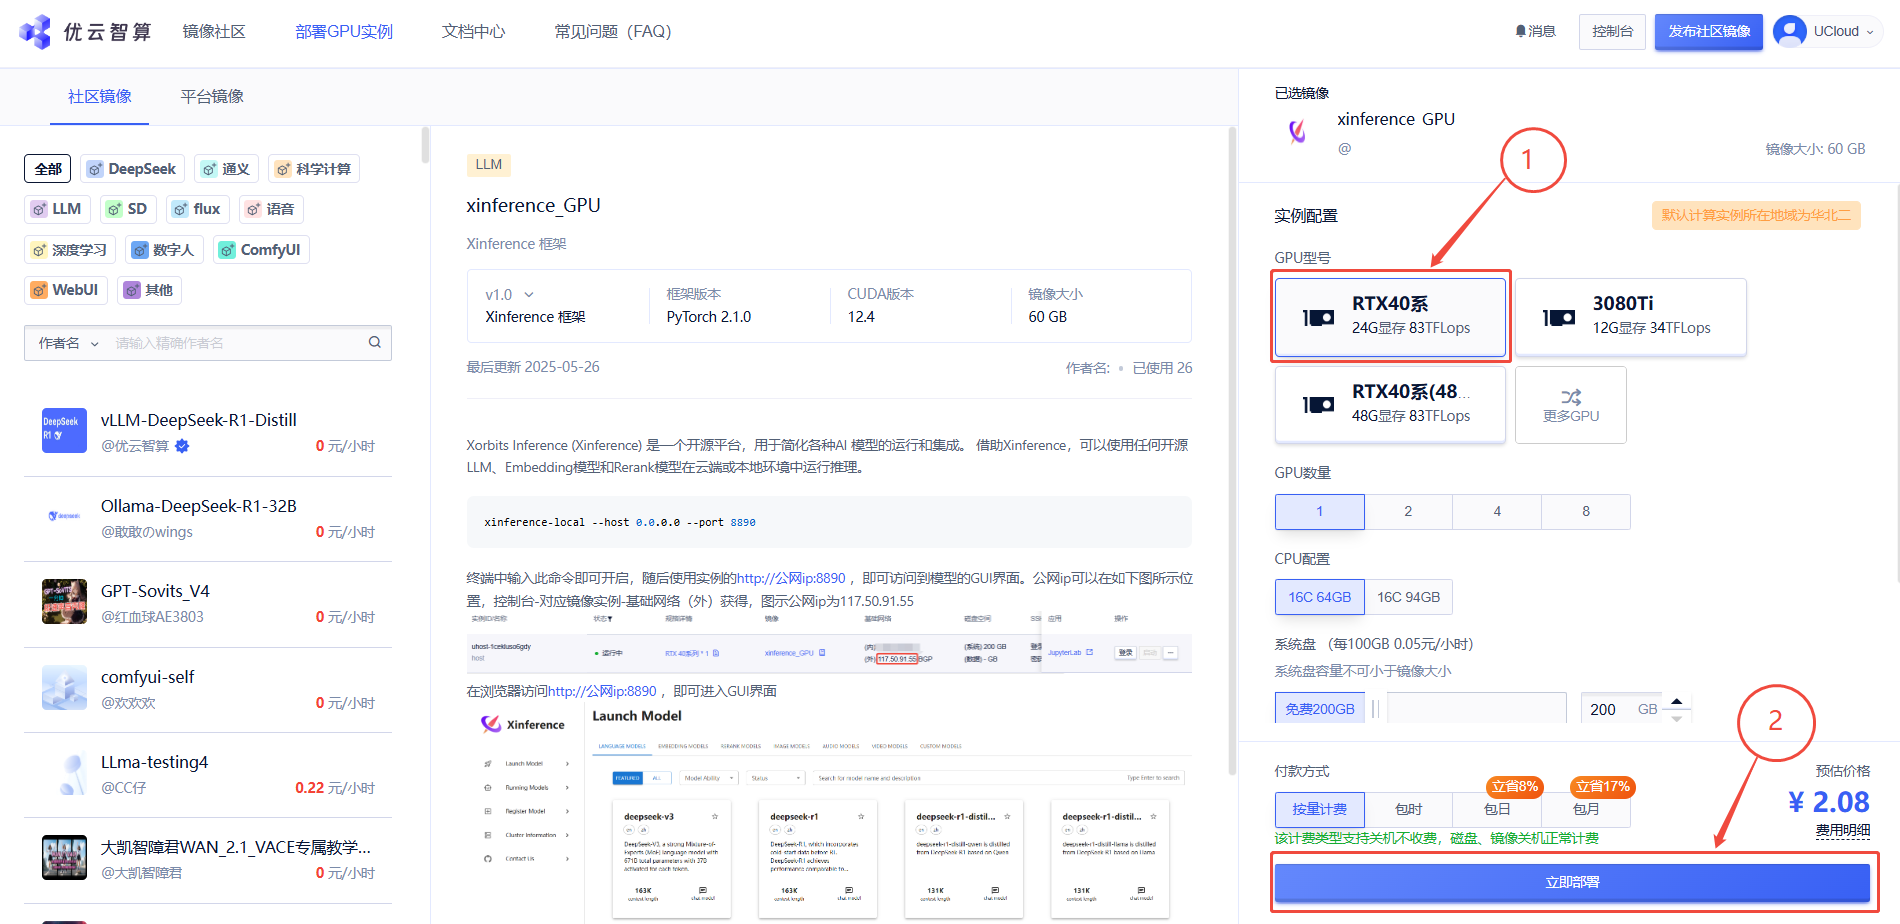Open the 费用明细 cost details link
This screenshot has height=924, width=1900.
(x=1843, y=831)
